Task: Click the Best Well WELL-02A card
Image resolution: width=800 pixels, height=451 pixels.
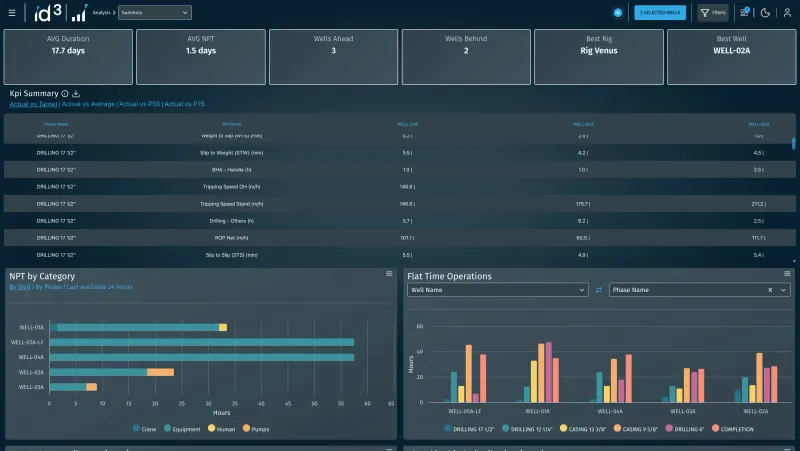Action: (731, 57)
